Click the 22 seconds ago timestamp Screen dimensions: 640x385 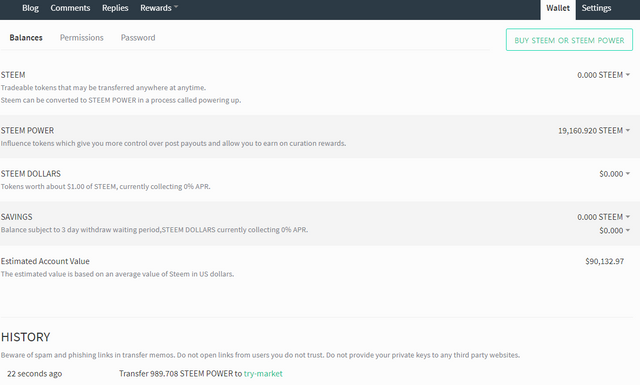tap(35, 374)
